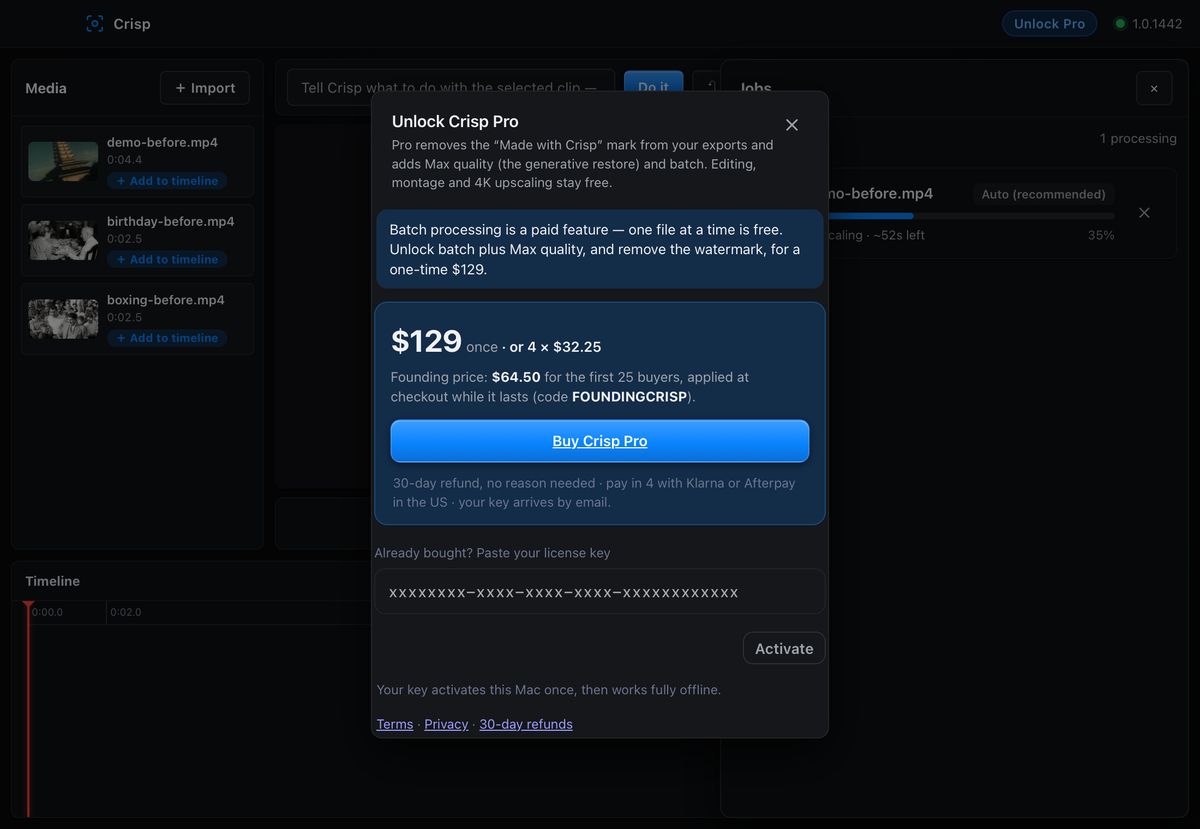Select the boxing-before.mp4 thumbnail

pyautogui.click(x=63, y=319)
